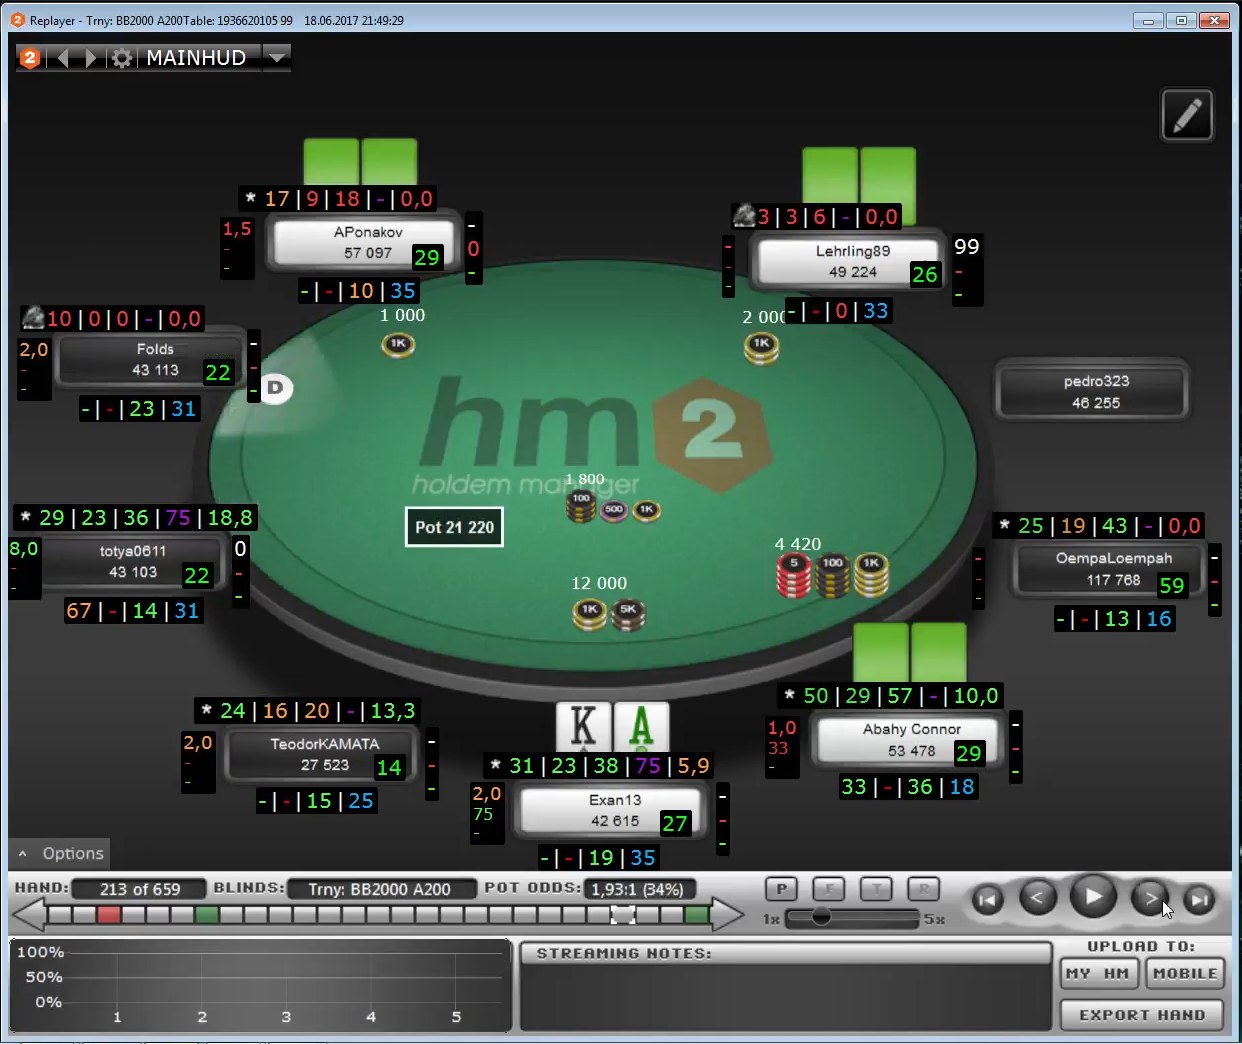Select the MAINHUD label
Viewport: 1242px width, 1044px height.
tap(196, 58)
